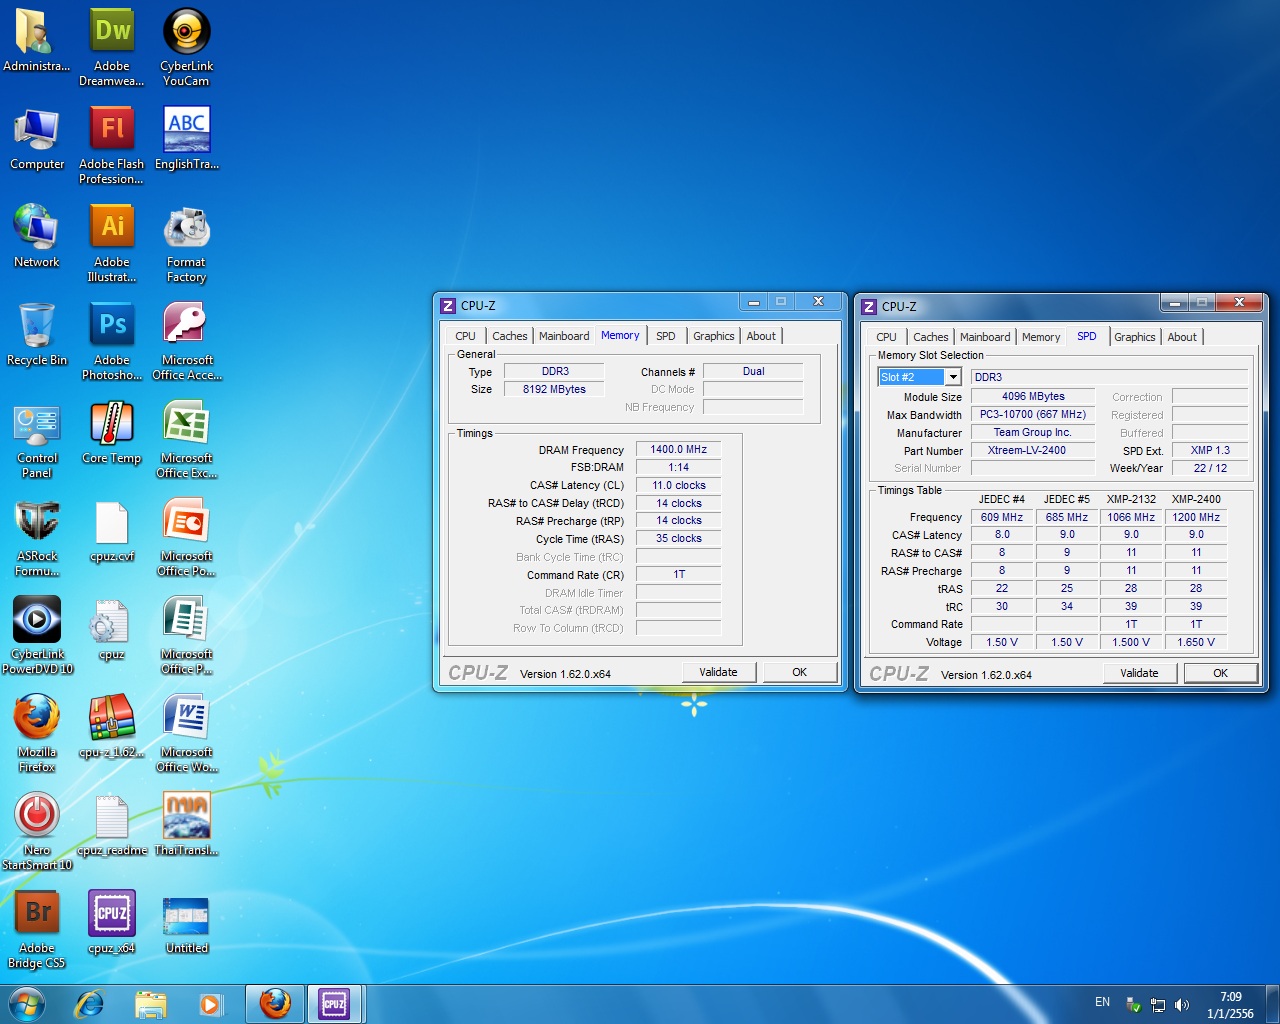The image size is (1280, 1024).
Task: Open the Graphics tab in right CPU-Z window
Action: coord(1134,337)
